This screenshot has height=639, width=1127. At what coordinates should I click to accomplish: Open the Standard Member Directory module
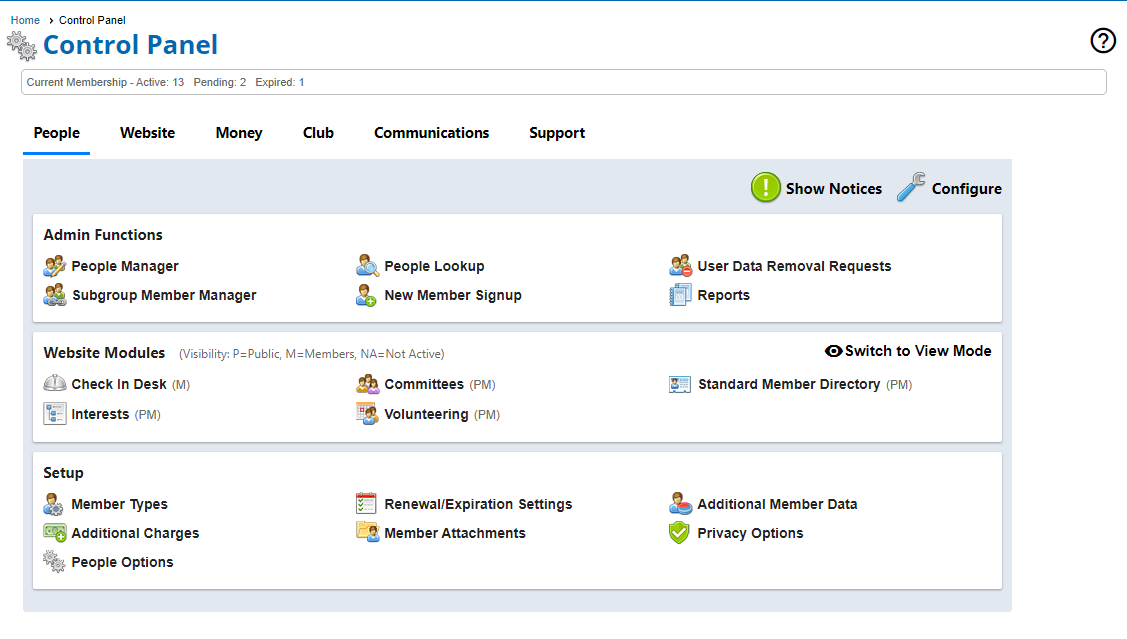(788, 384)
